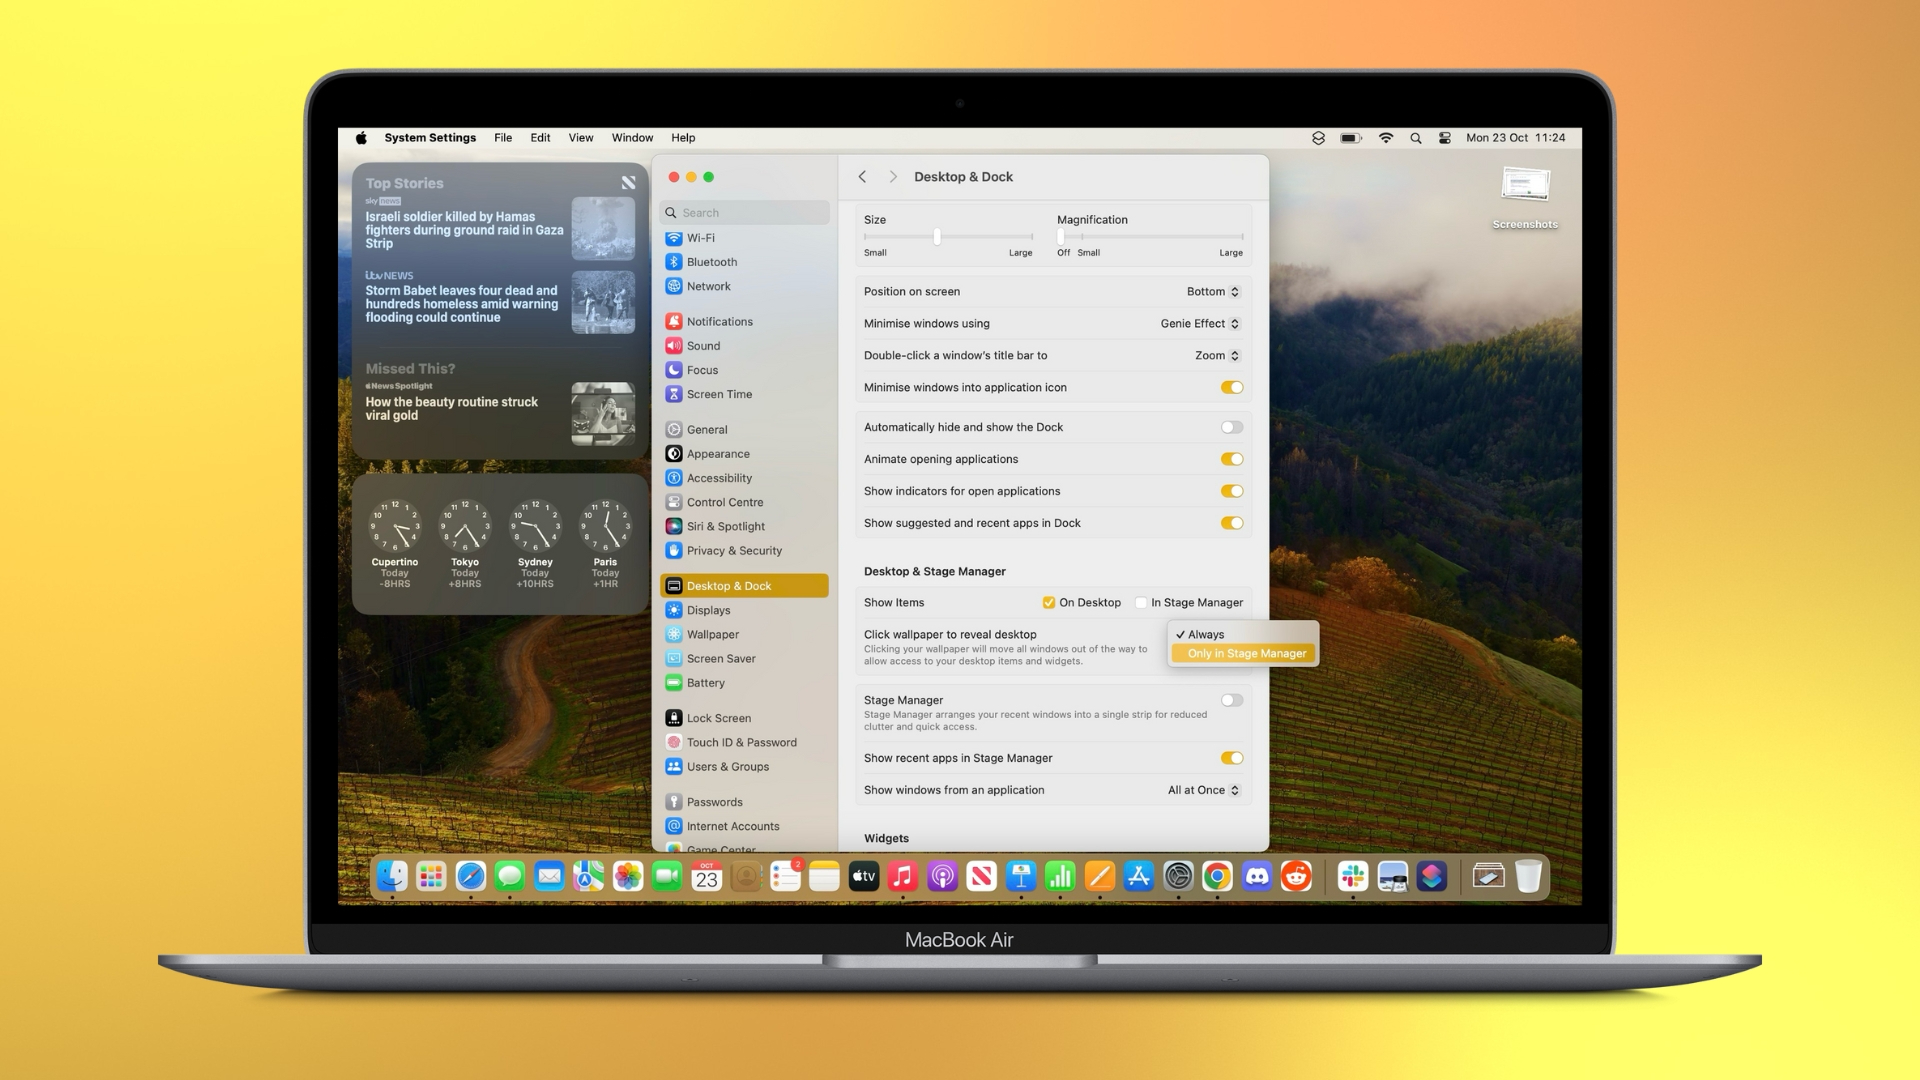This screenshot has height=1080, width=1920.
Task: Open Storm Babet news story in widget
Action: [x=499, y=302]
